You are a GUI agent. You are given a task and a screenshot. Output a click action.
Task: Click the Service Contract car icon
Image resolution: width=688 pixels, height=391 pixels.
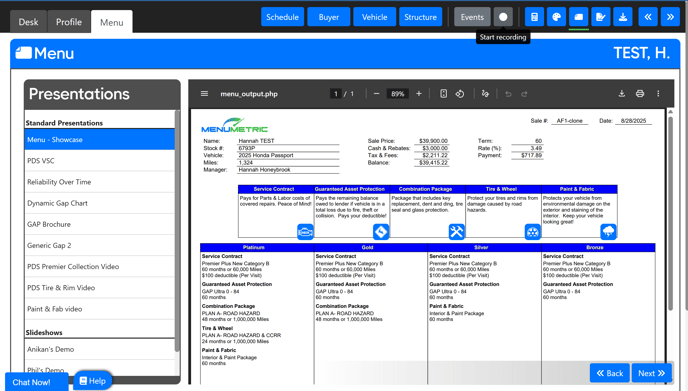pyautogui.click(x=305, y=231)
